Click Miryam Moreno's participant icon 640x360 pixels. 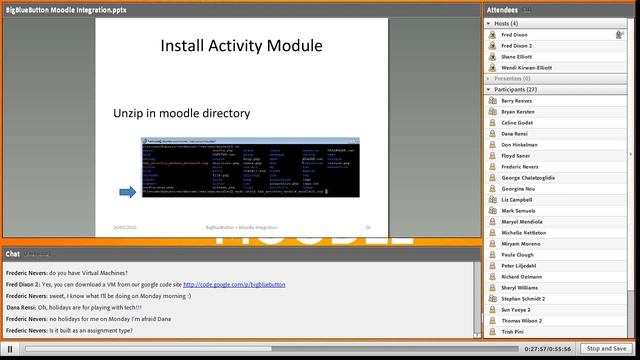pos(493,244)
